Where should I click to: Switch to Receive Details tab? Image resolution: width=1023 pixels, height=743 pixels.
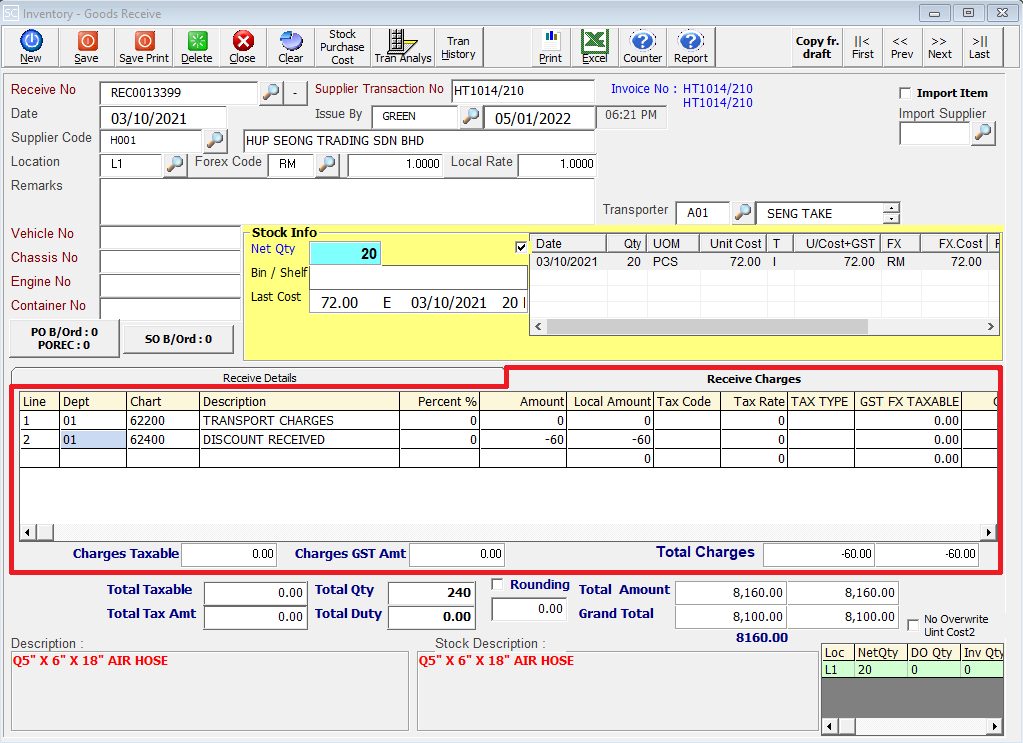coord(259,378)
